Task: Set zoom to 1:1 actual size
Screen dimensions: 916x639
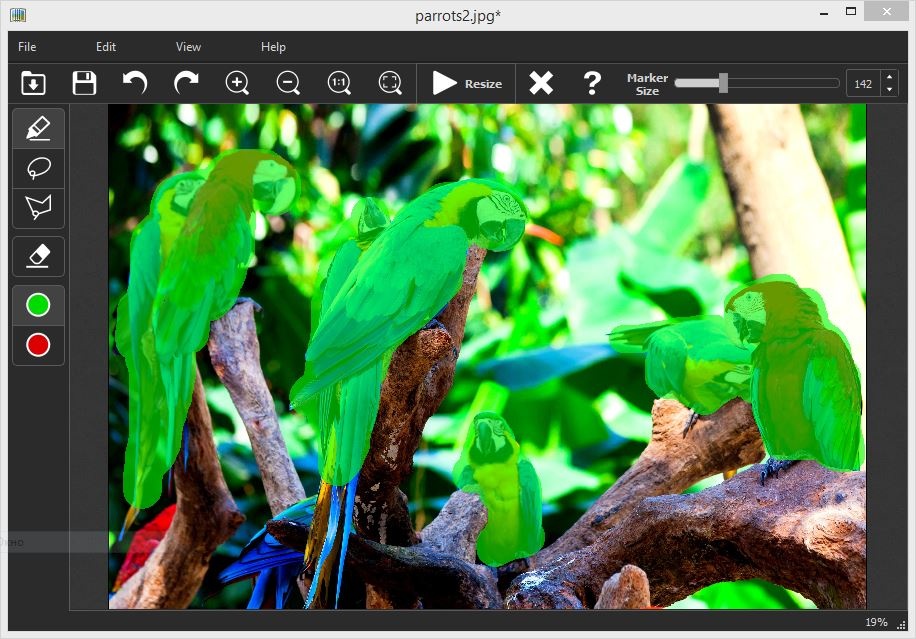Action: click(x=339, y=83)
